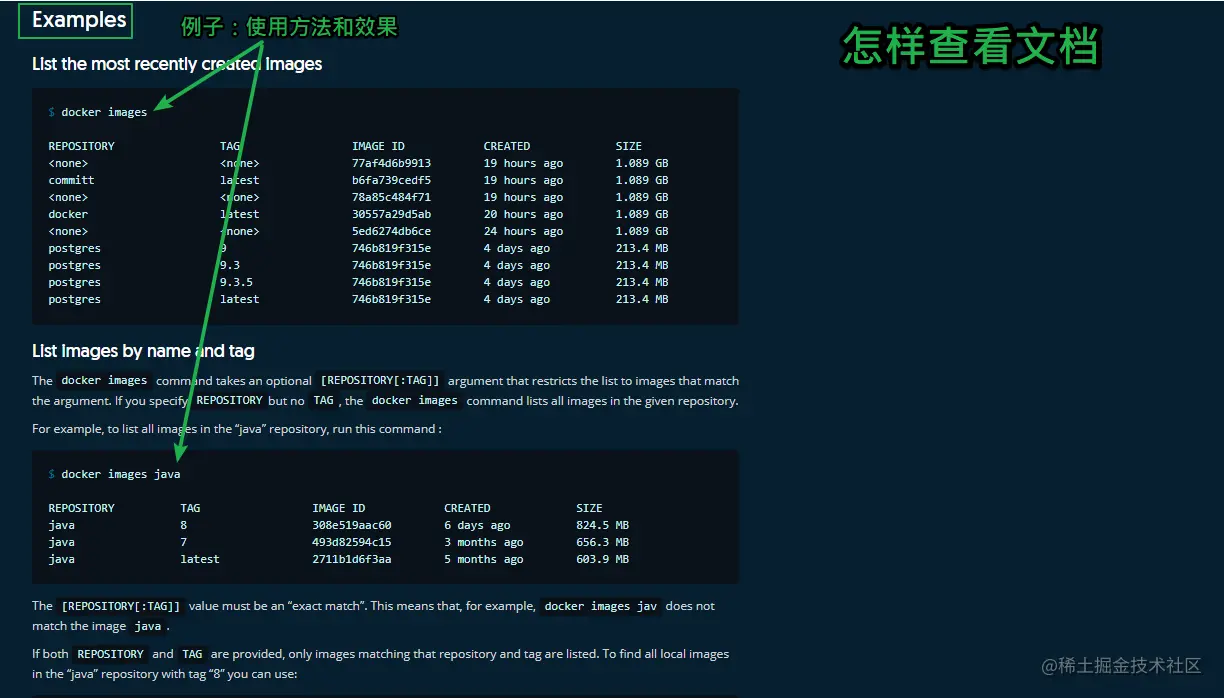Select "CREATED" header in first table
This screenshot has width=1224, height=698.
click(x=507, y=146)
